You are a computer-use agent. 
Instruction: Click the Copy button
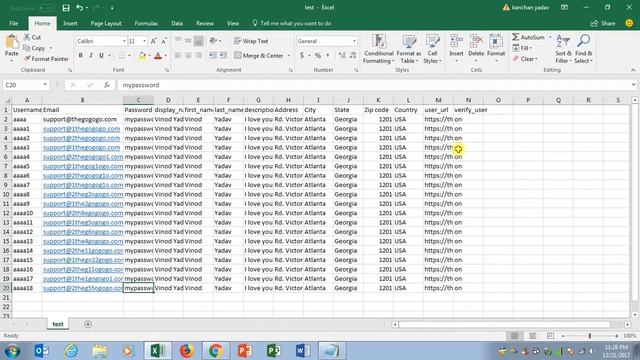34,48
